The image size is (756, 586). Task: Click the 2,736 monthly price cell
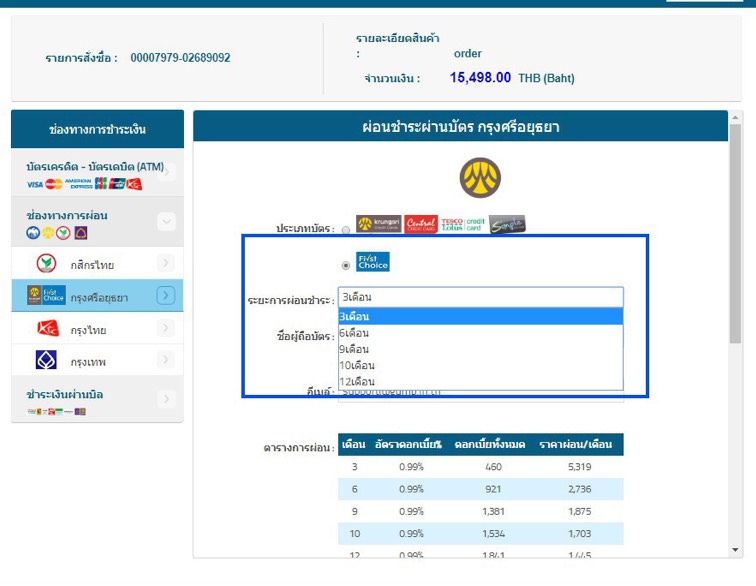[x=580, y=489]
